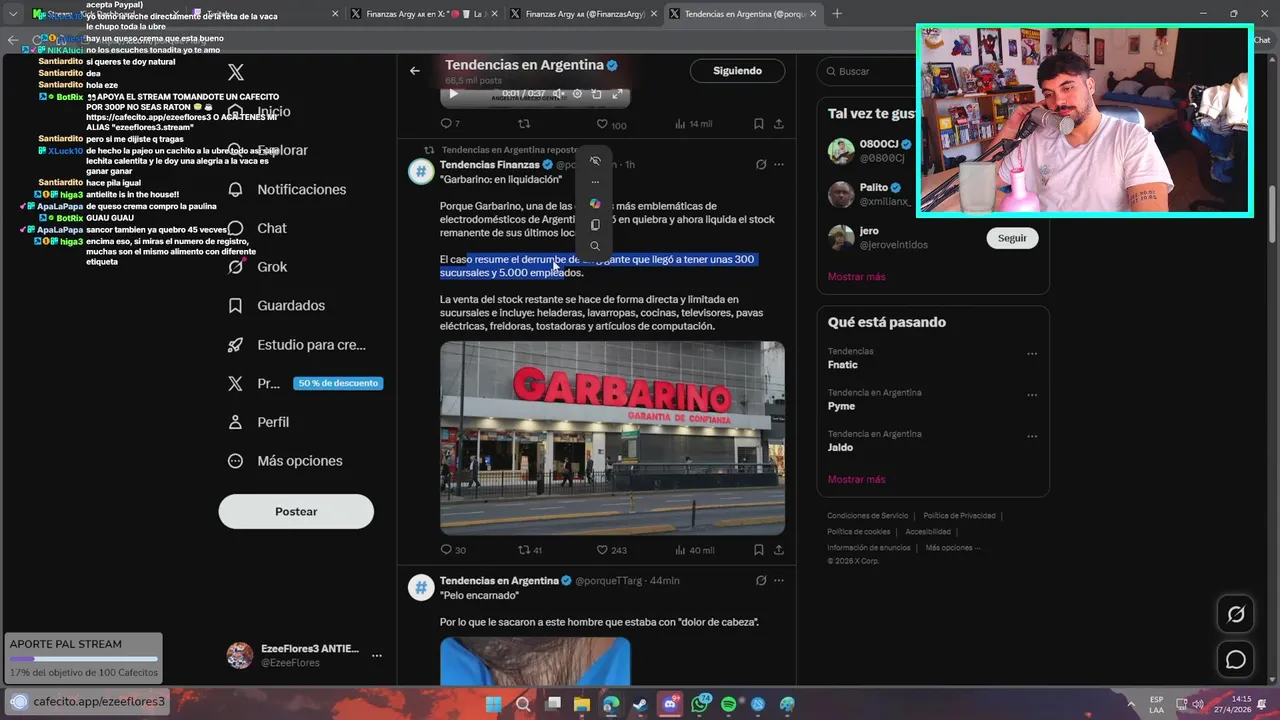Open Steam from the taskbar
Image resolution: width=1280 pixels, height=720 pixels.
640,704
